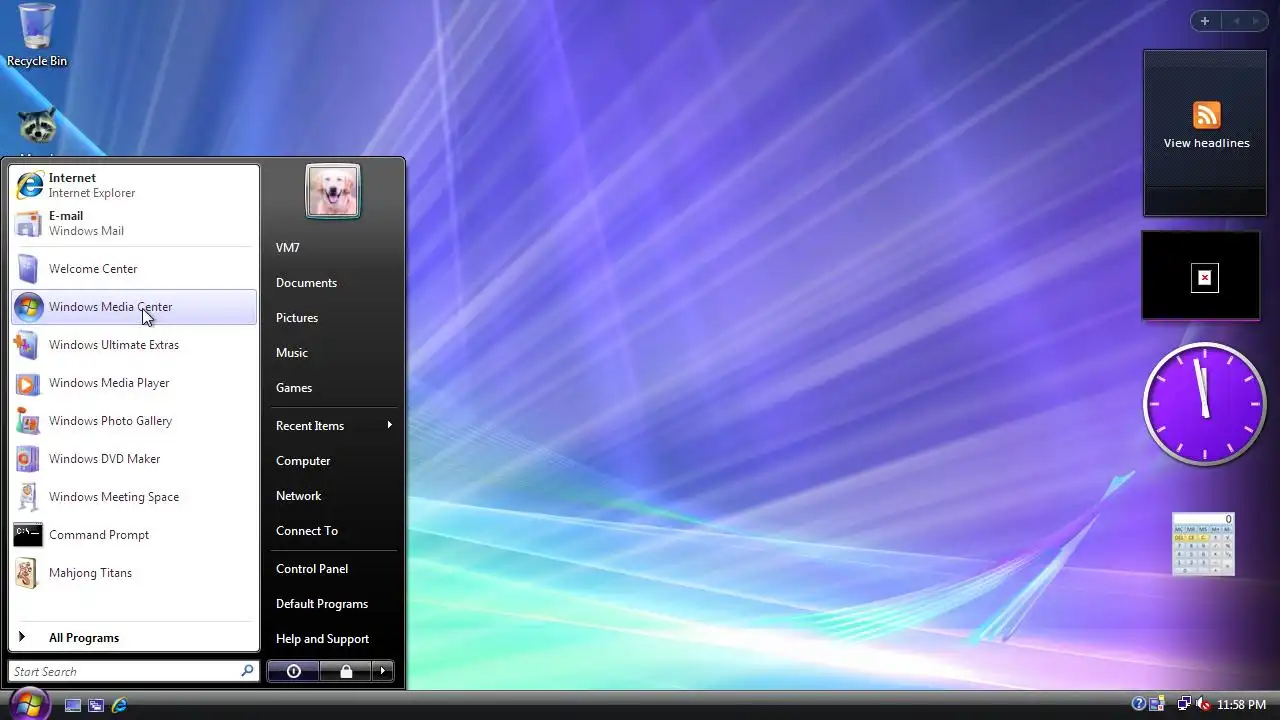Click the power button in Start menu
The height and width of the screenshot is (720, 1280).
(x=293, y=671)
